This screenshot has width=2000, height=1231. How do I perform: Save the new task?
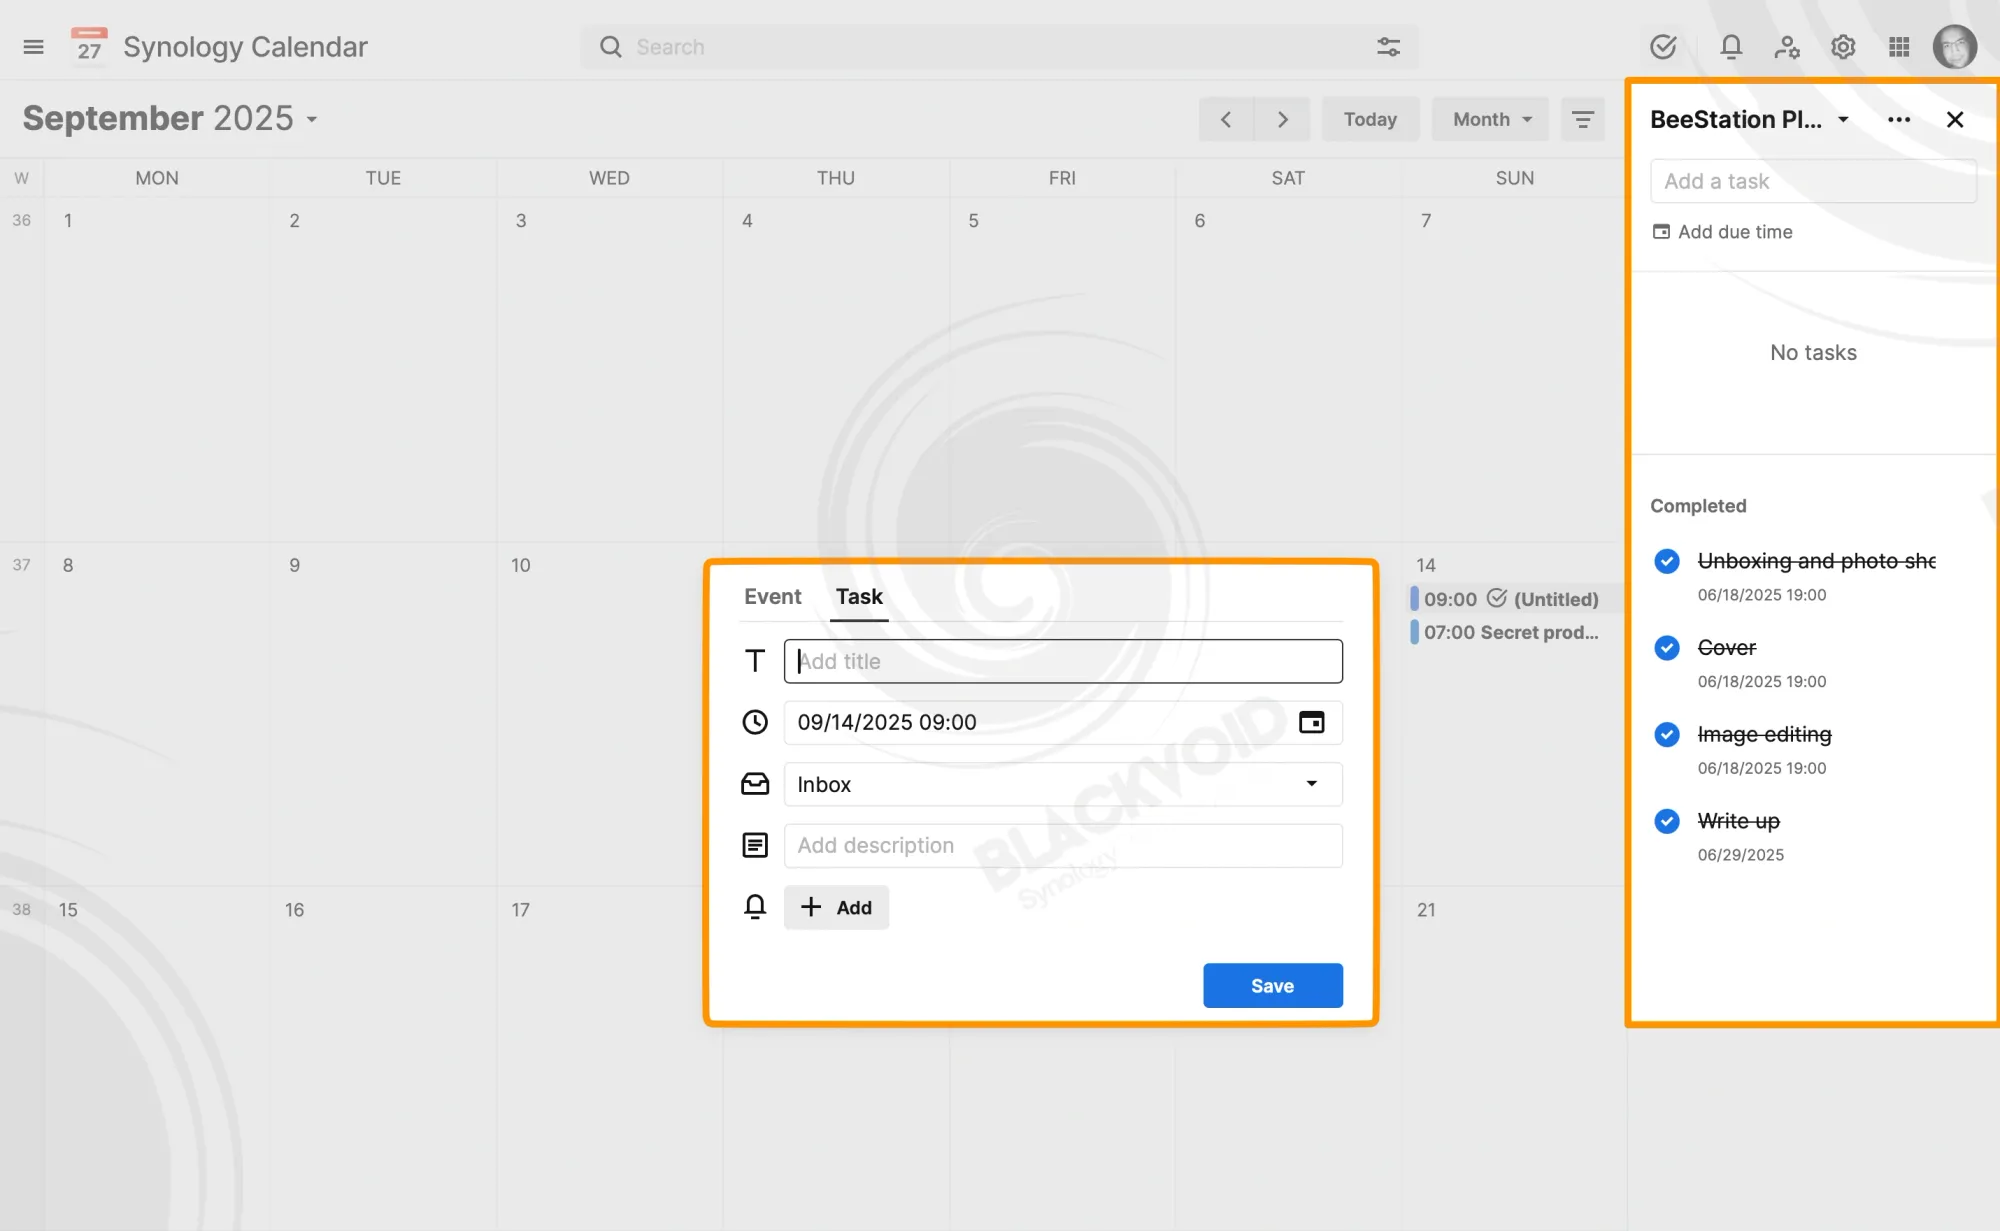[x=1272, y=986]
